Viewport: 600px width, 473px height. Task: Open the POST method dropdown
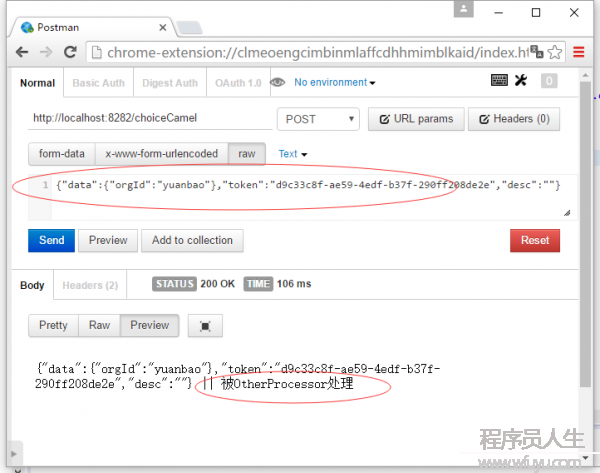point(318,119)
